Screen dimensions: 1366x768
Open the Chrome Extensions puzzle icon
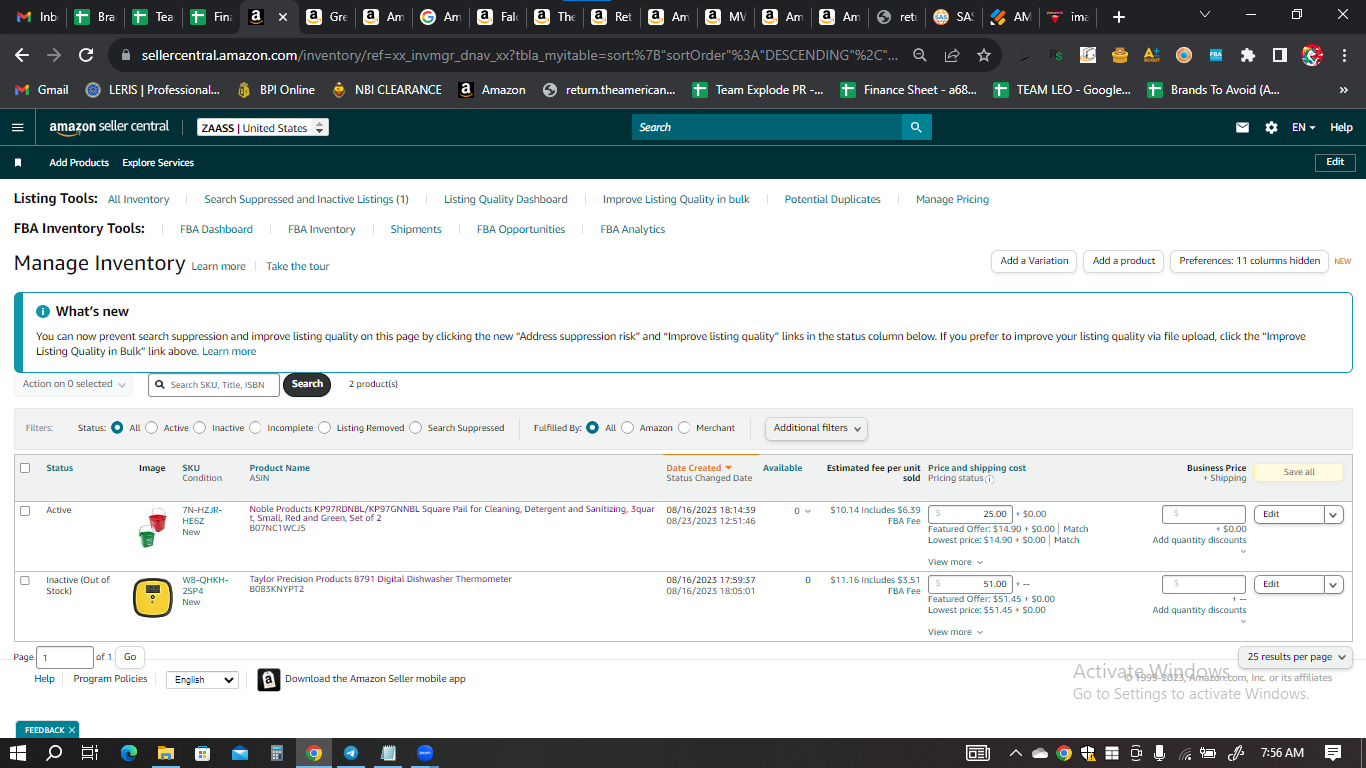coord(1247,55)
